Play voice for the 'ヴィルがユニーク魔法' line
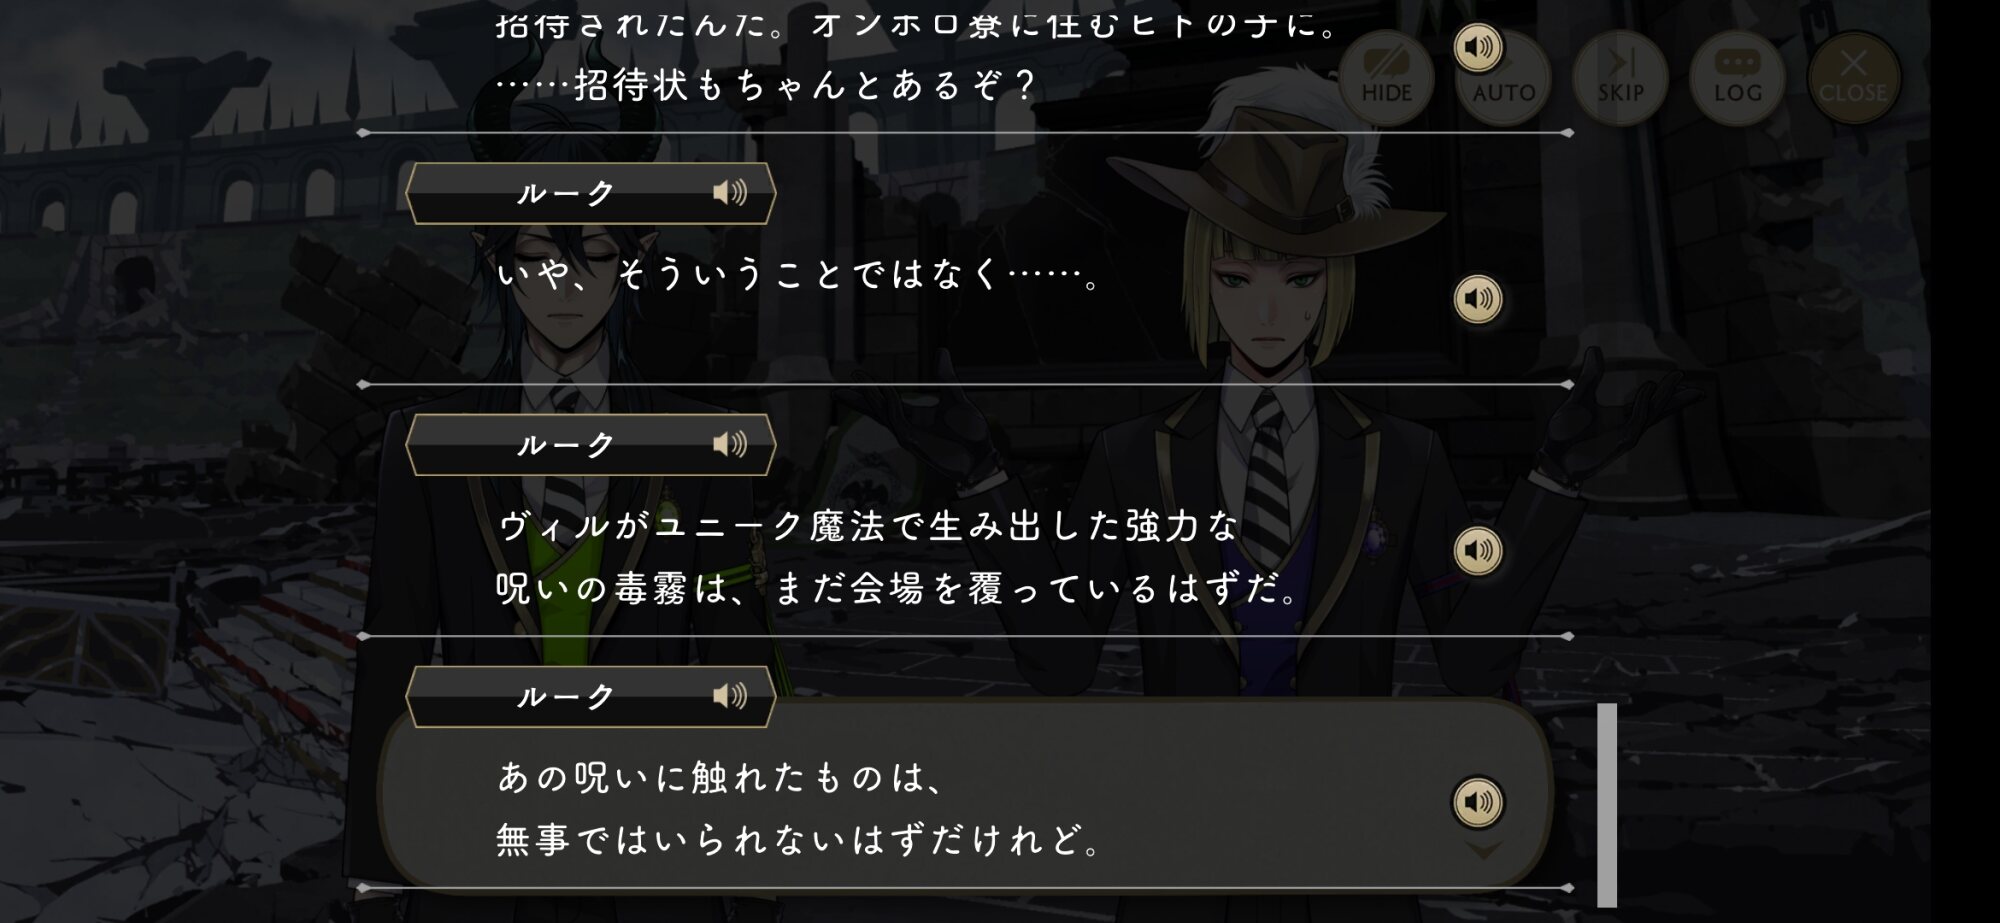 pos(1478,550)
